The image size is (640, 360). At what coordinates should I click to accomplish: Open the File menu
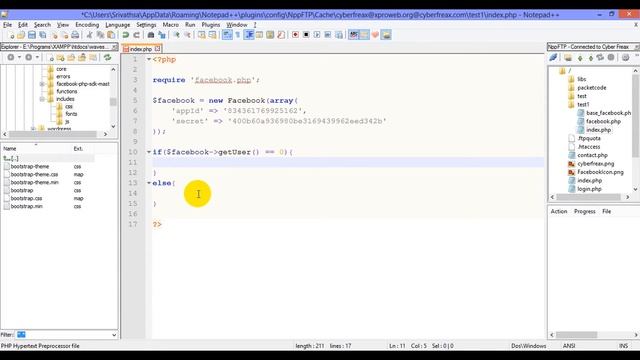pos(7,25)
